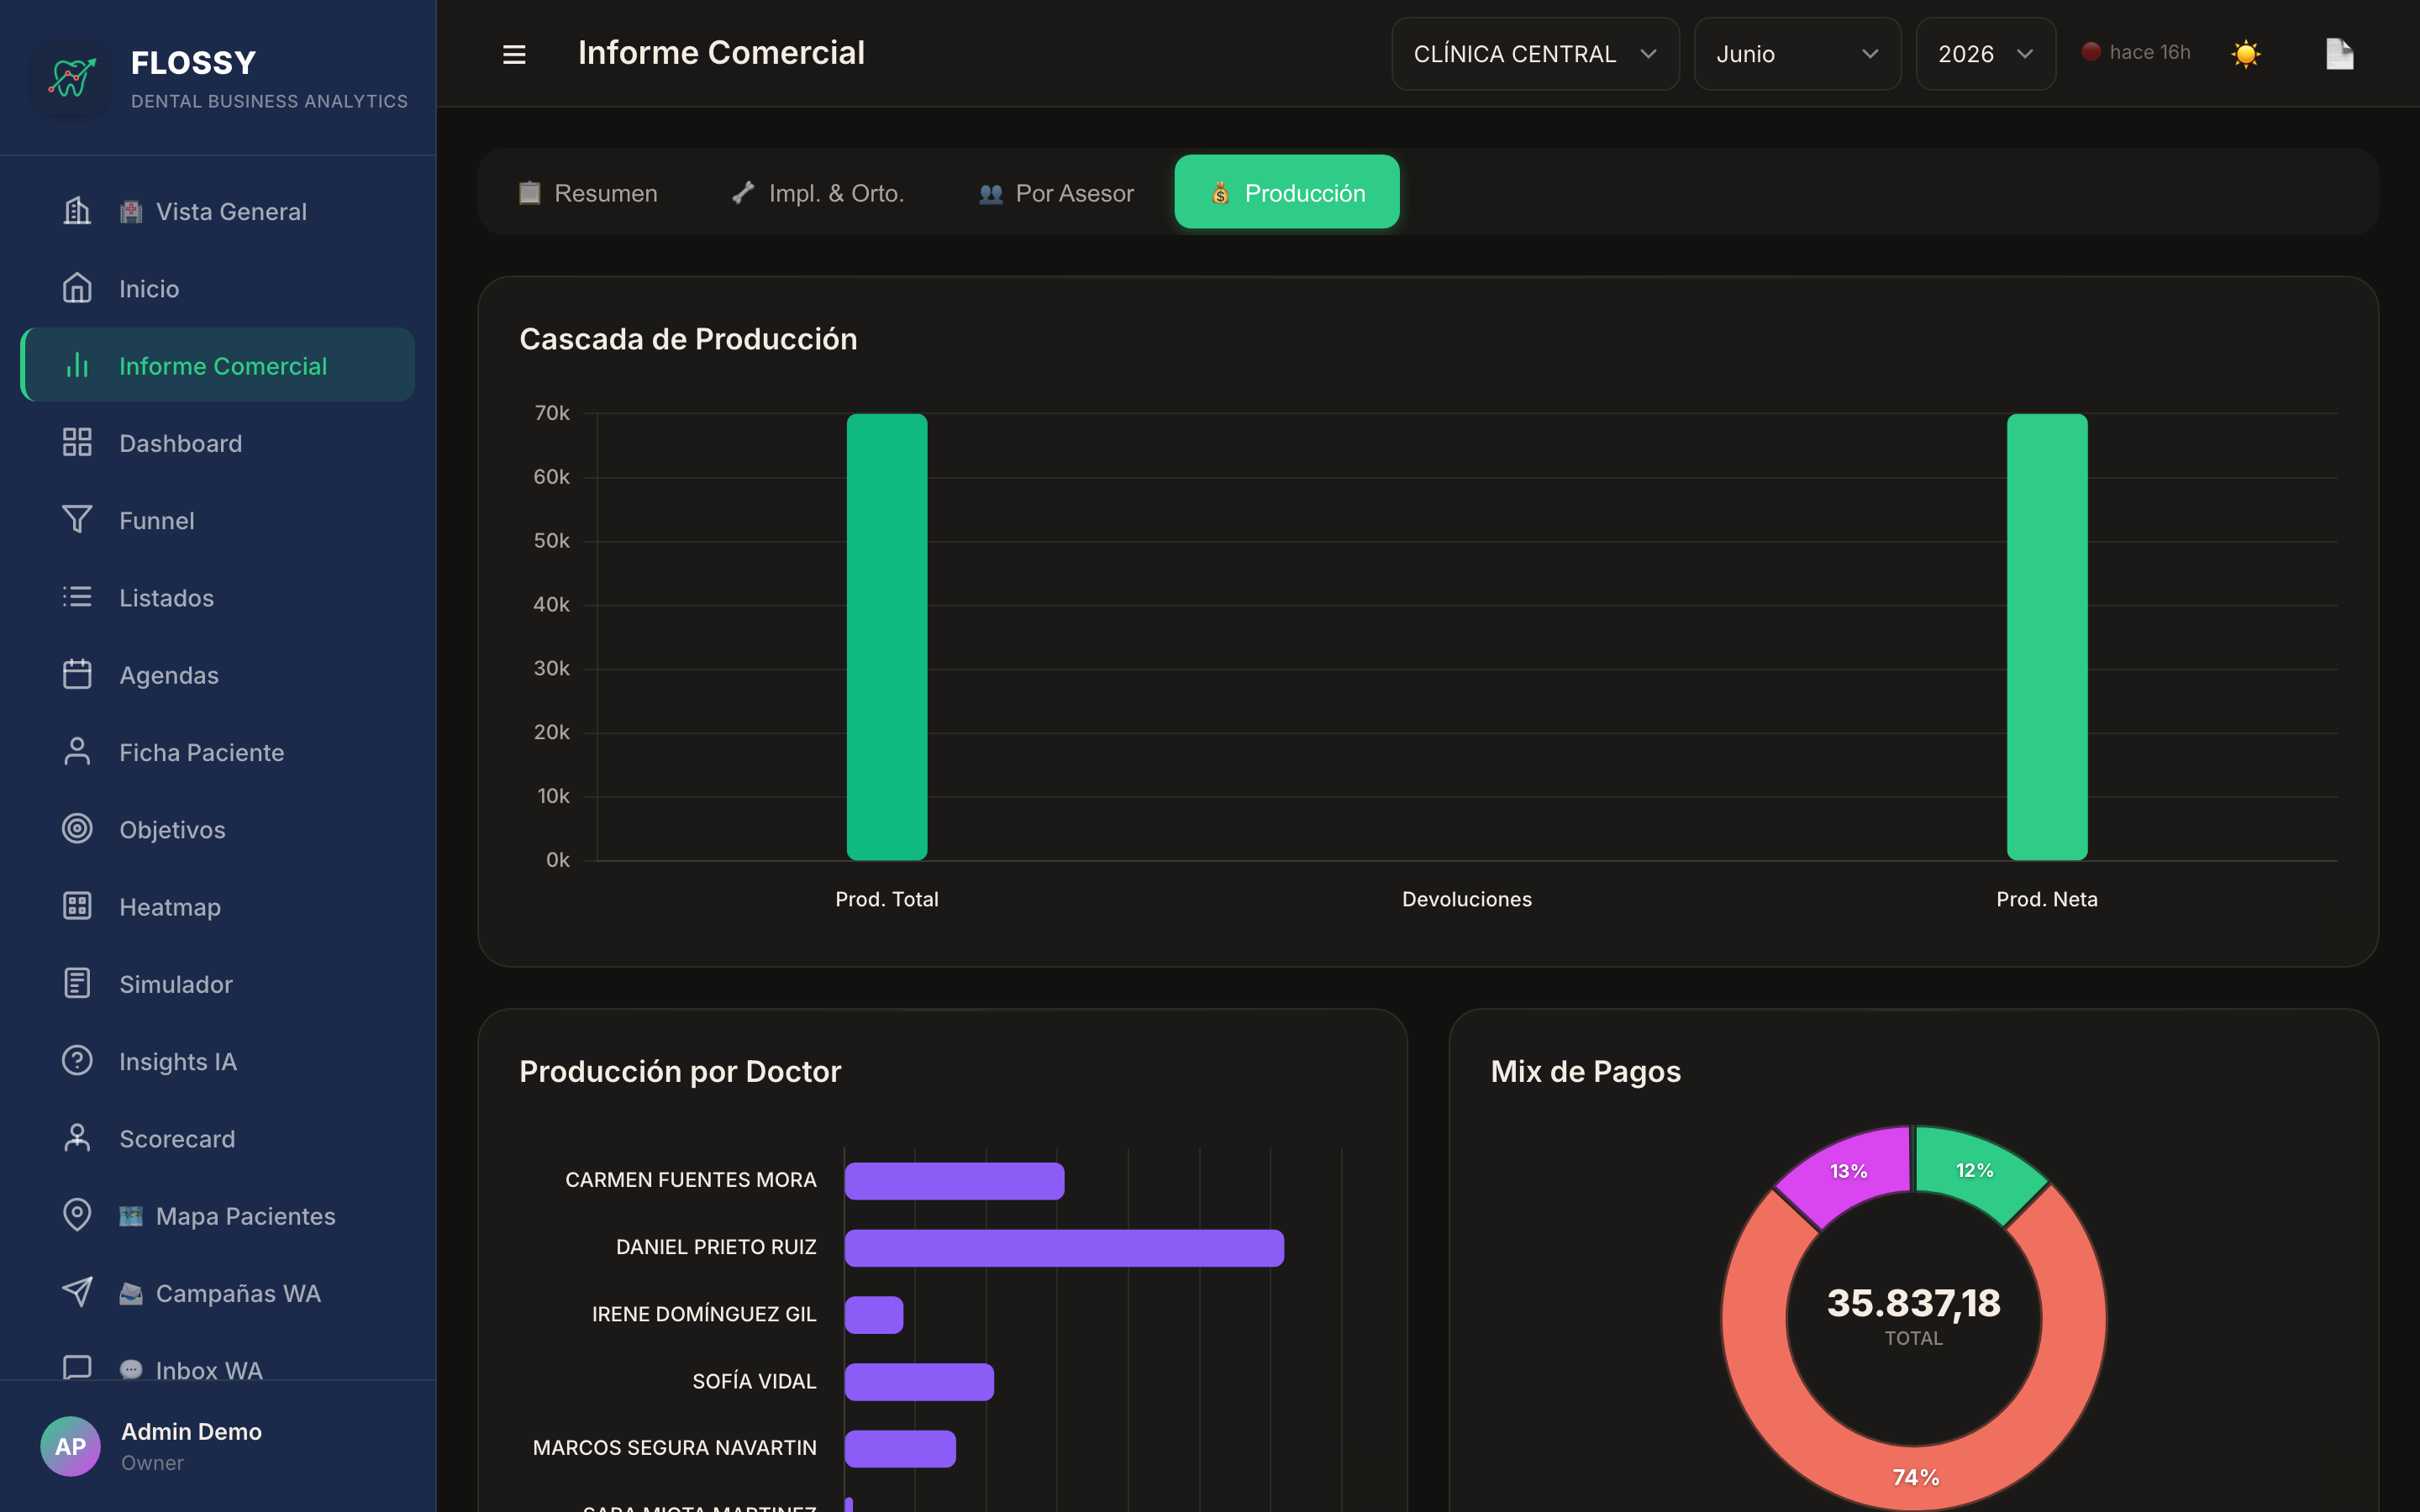The image size is (2420, 1512).
Task: Switch to the Impl. & Orto. tab
Action: tap(817, 192)
